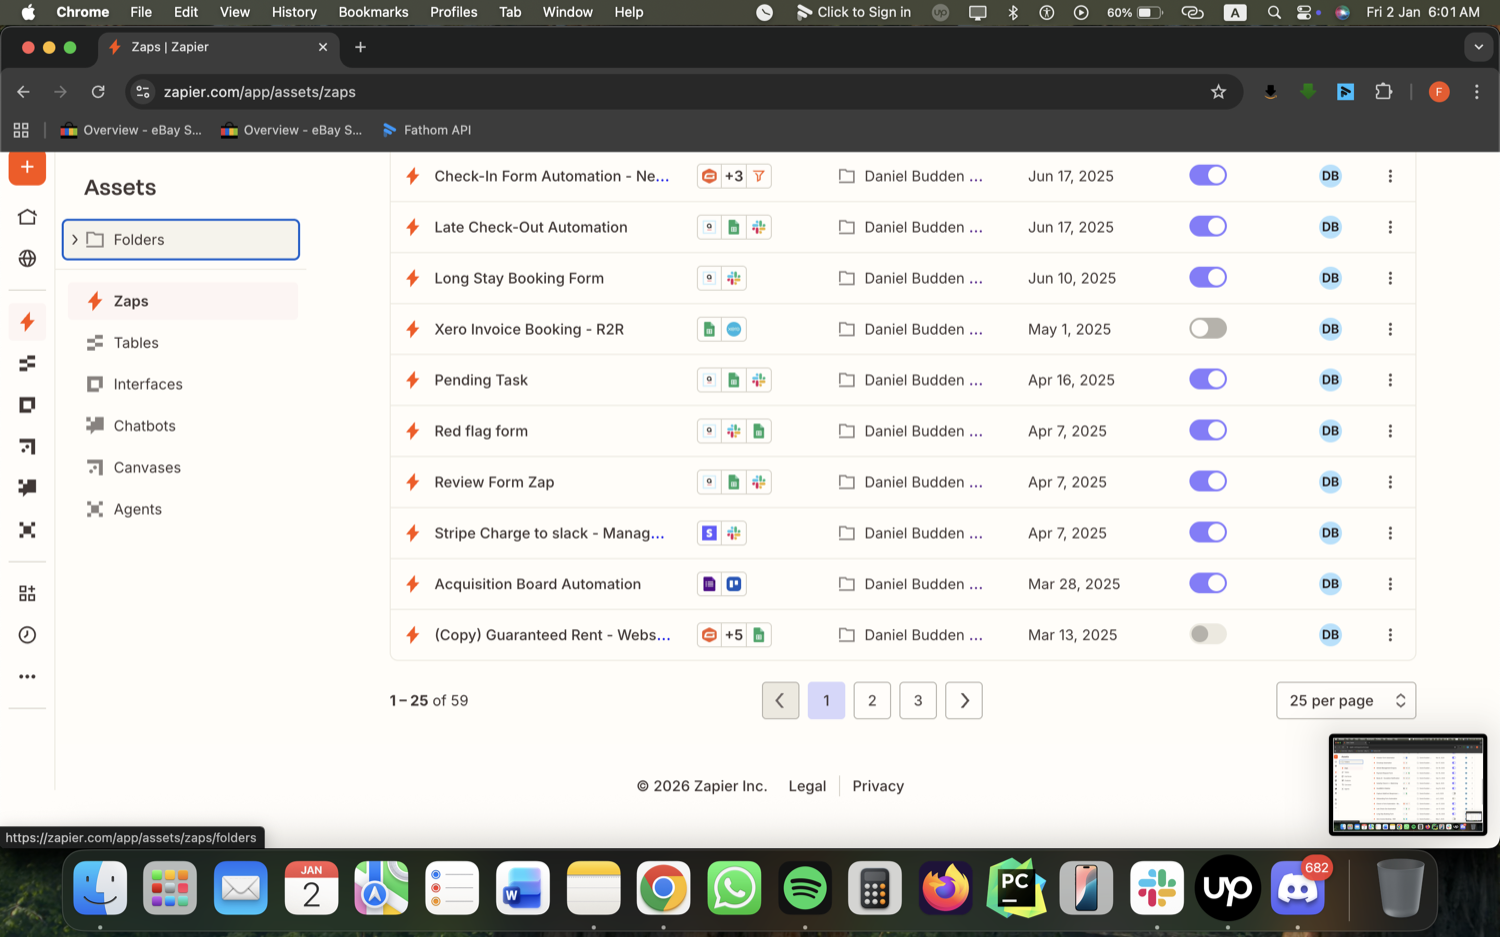The image size is (1500, 937).
Task: Open a new Chrome tab
Action: pyautogui.click(x=360, y=47)
